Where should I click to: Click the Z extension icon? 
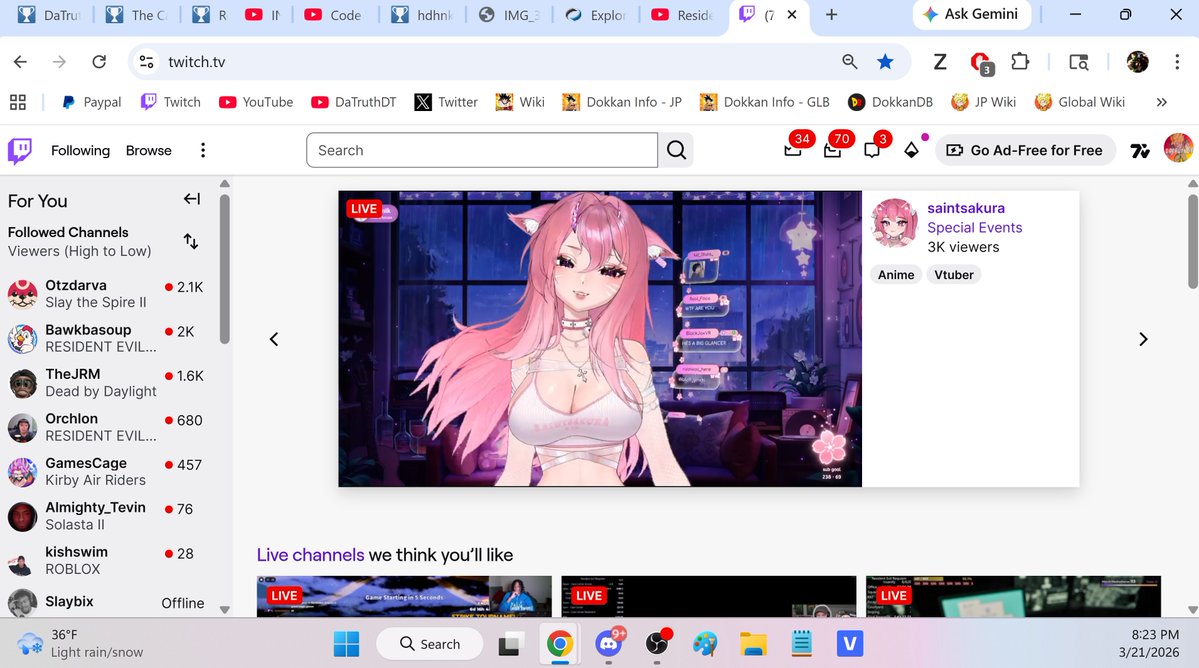(940, 62)
